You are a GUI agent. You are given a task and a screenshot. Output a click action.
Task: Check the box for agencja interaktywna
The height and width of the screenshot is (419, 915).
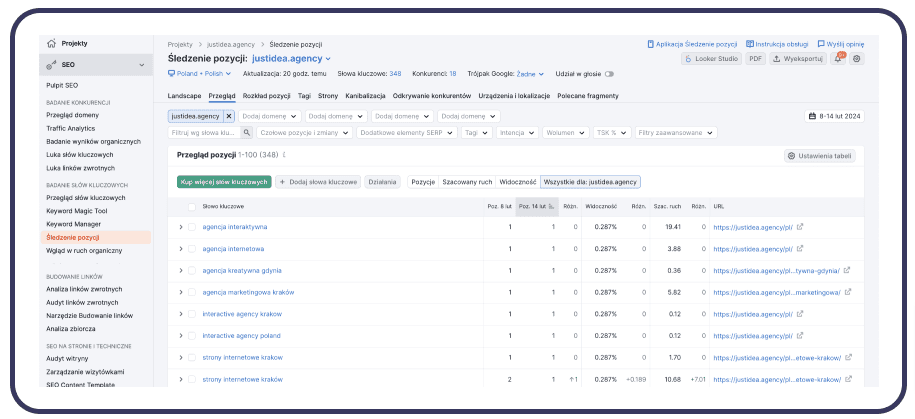point(192,226)
